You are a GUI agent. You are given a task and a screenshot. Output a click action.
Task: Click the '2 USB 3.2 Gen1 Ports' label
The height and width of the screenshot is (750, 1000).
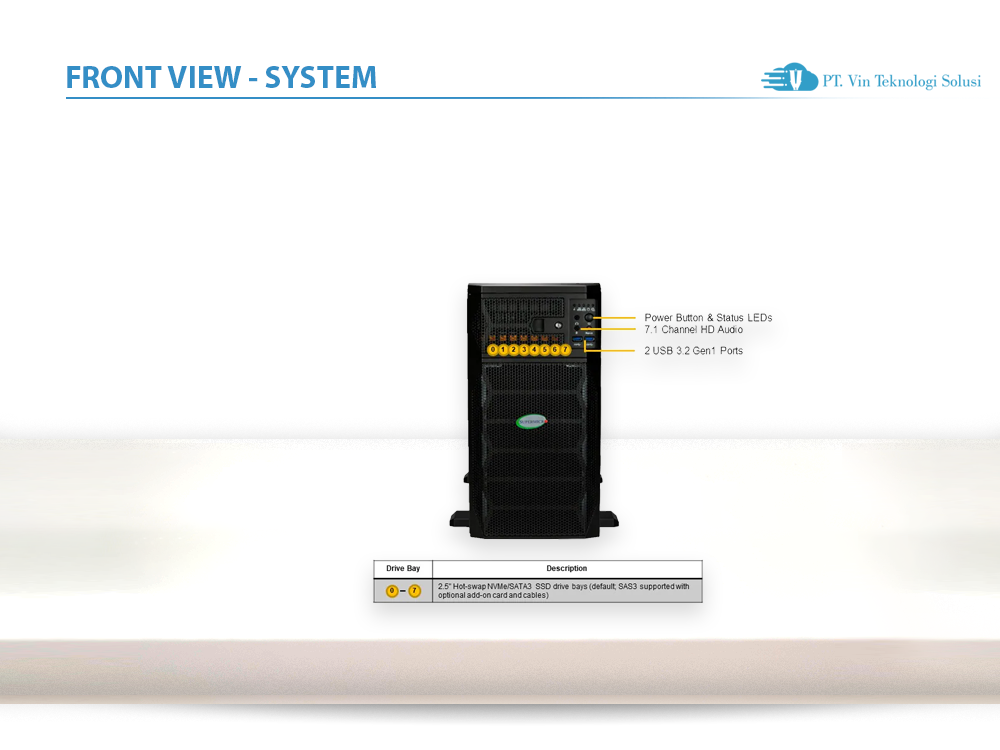click(693, 351)
